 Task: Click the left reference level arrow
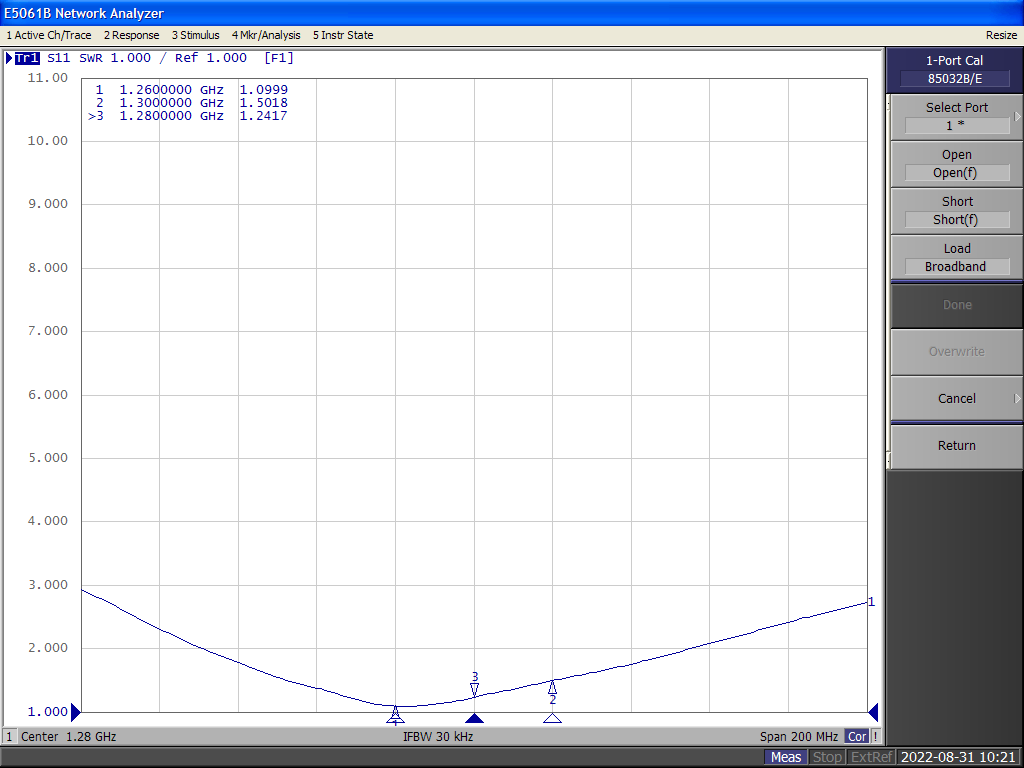click(76, 712)
